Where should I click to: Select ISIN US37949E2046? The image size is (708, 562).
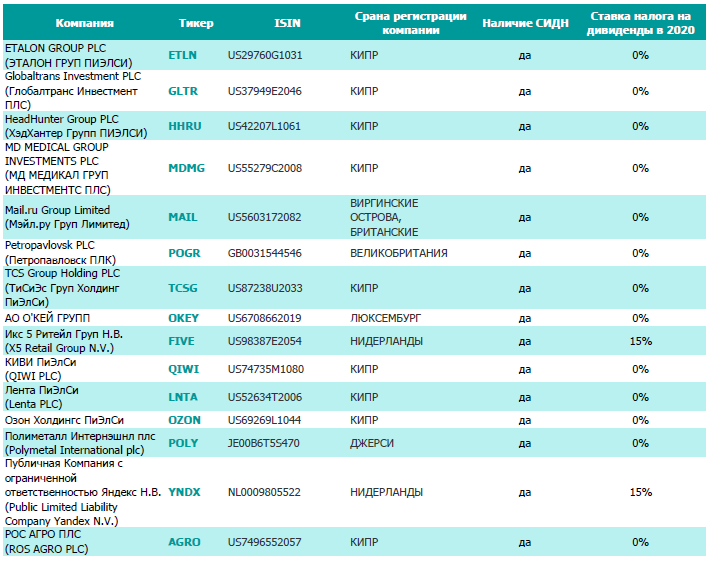pos(264,91)
